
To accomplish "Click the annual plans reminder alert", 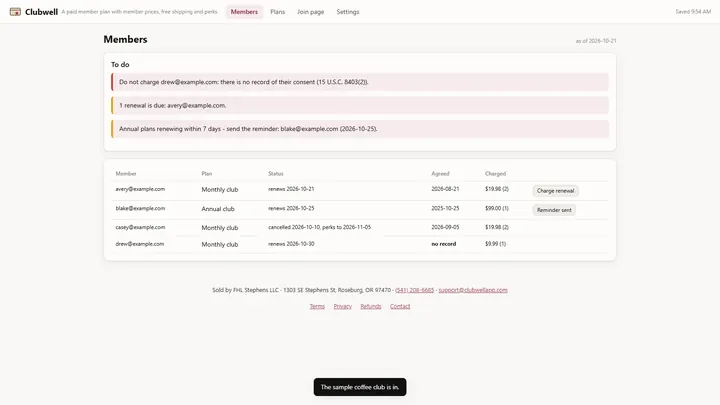I will tap(360, 129).
